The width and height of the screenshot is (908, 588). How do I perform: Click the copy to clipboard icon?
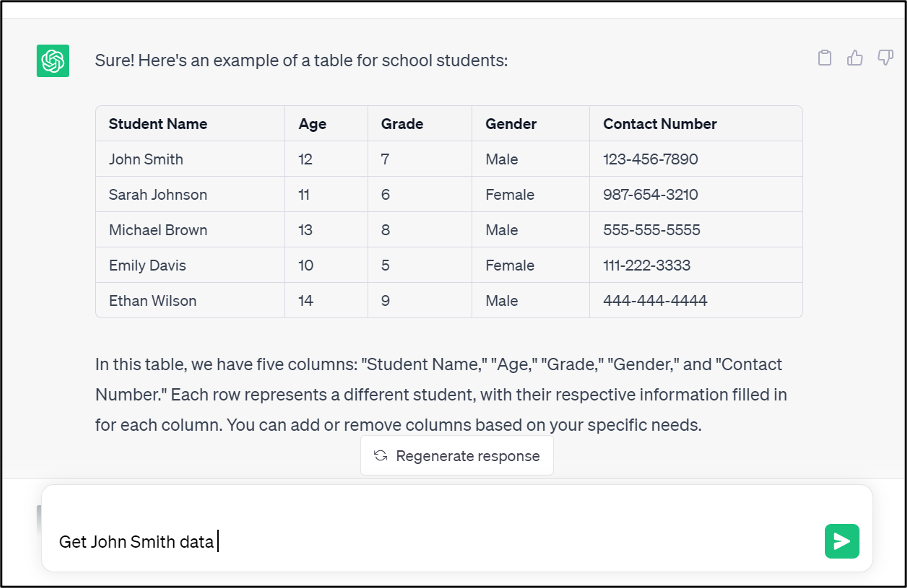click(x=825, y=58)
